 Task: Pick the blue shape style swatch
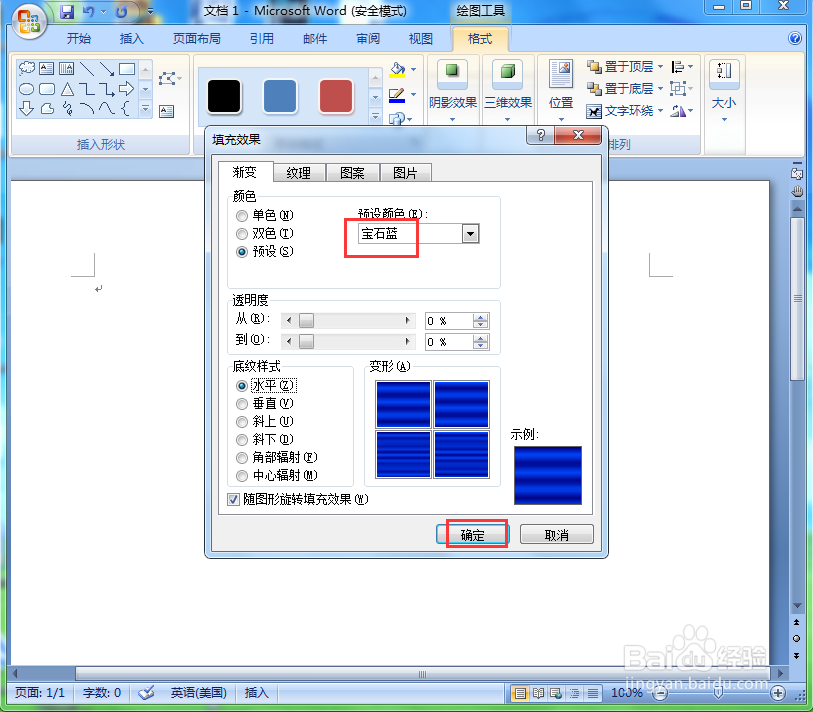point(280,96)
